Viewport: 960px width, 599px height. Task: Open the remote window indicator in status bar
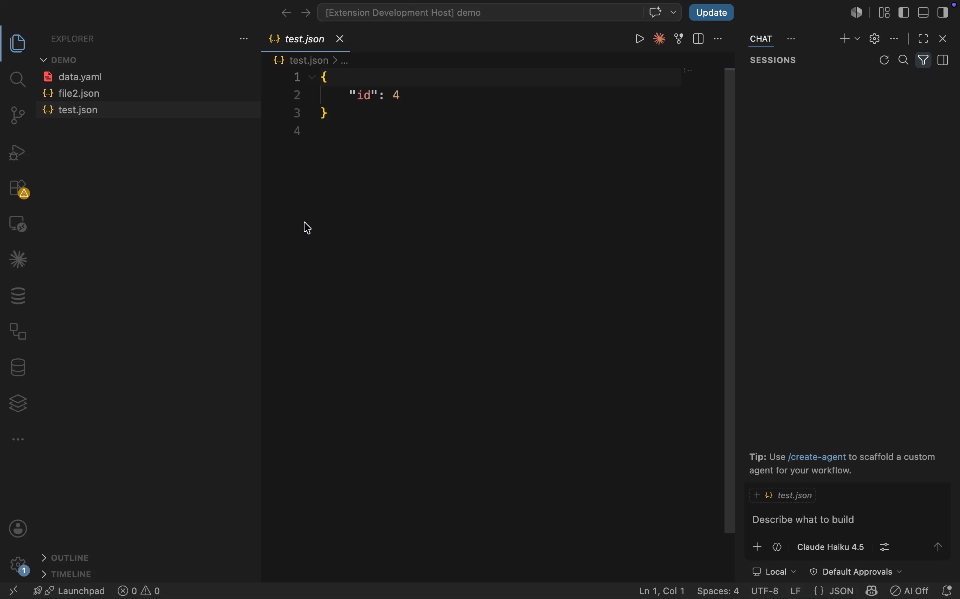(13, 591)
